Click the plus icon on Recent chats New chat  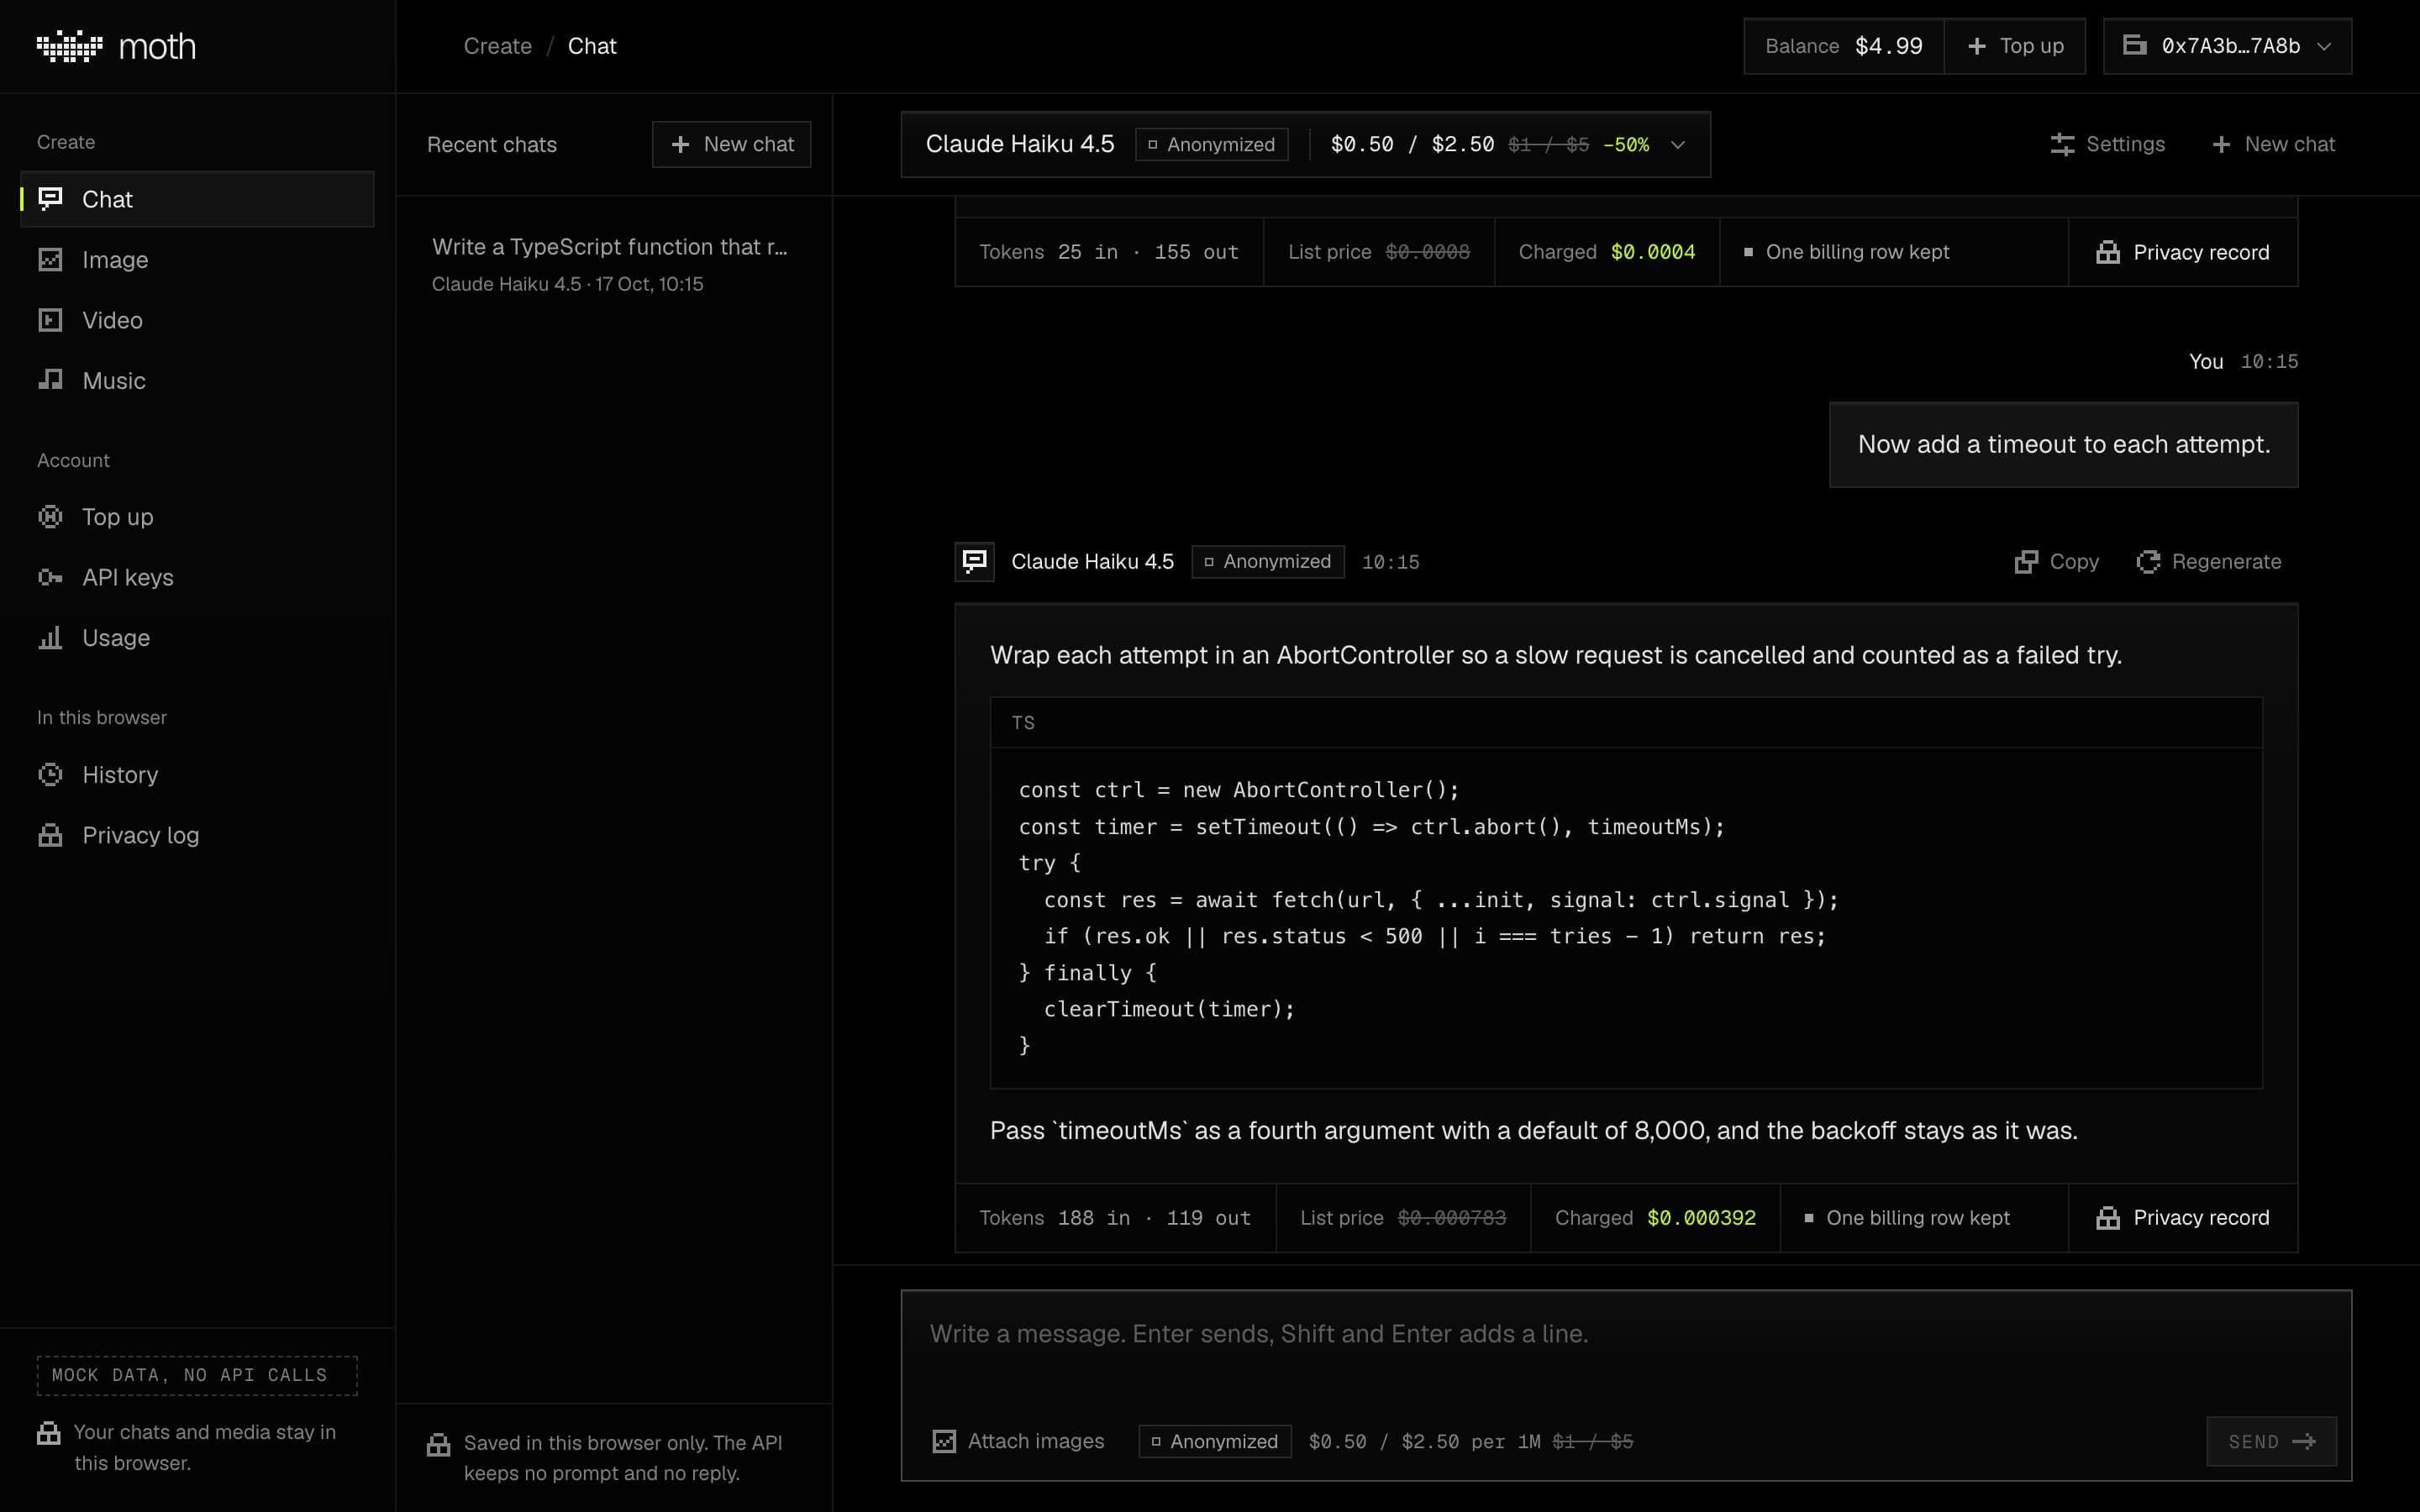pos(681,144)
